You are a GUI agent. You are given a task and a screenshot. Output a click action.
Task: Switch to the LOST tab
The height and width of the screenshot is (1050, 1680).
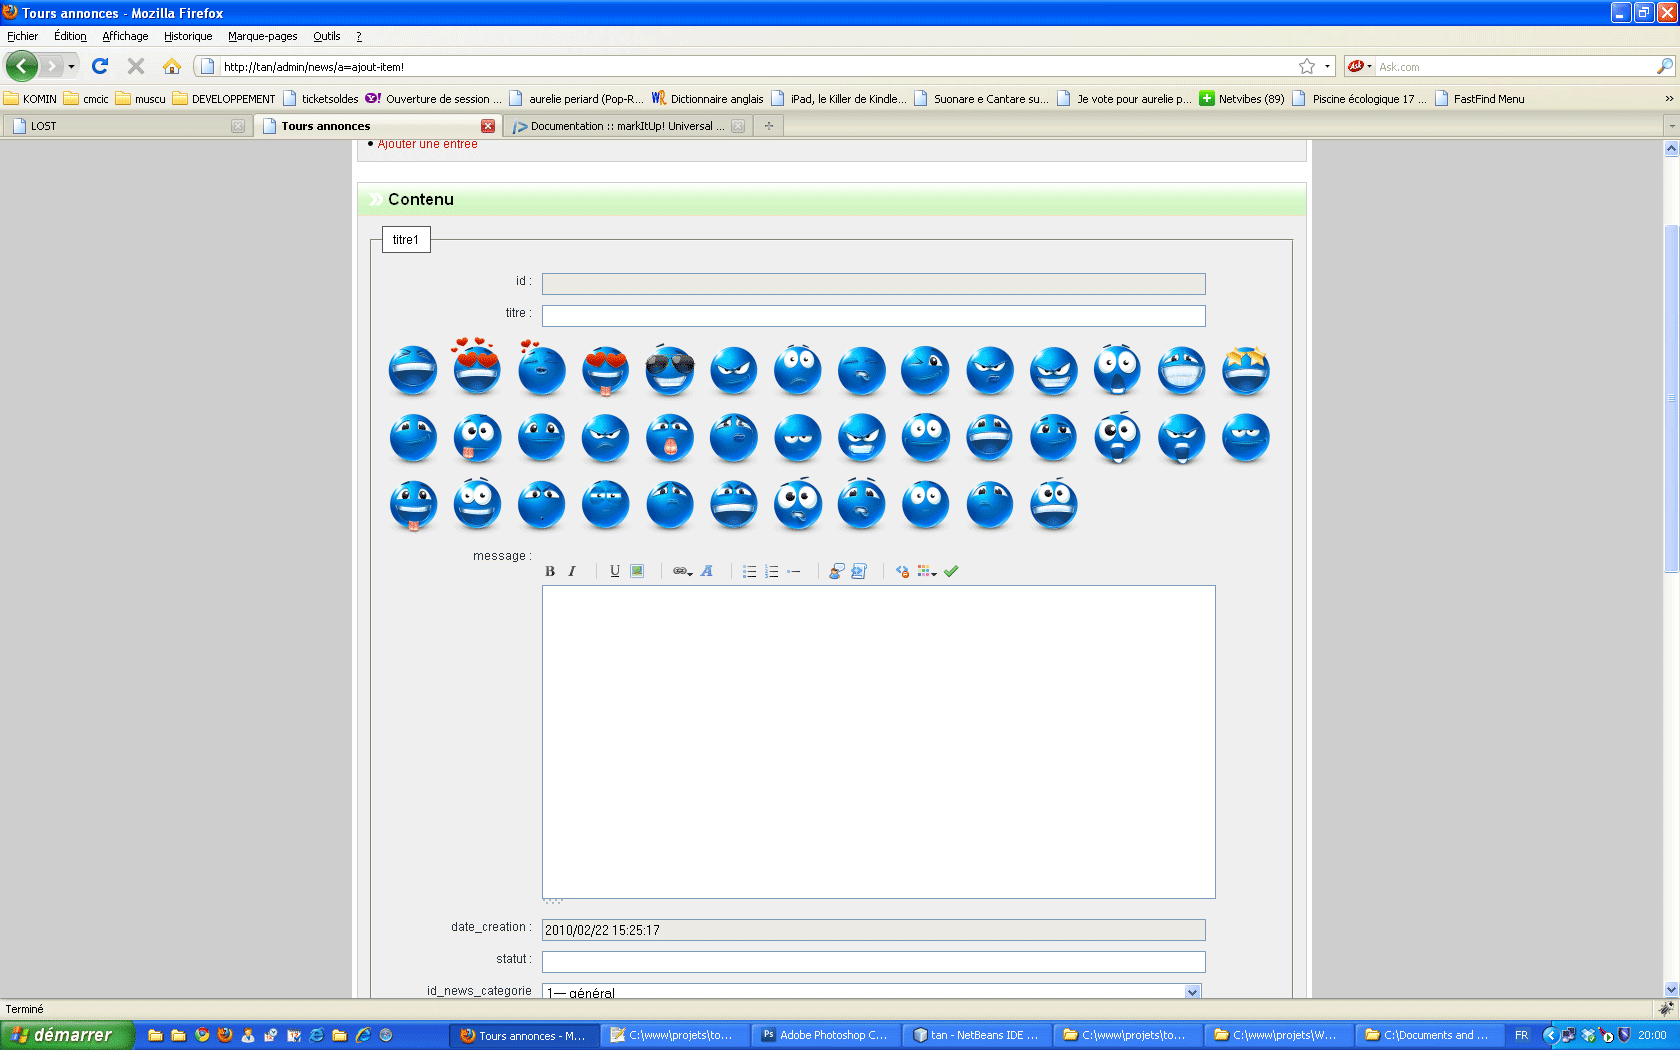[x=125, y=126]
